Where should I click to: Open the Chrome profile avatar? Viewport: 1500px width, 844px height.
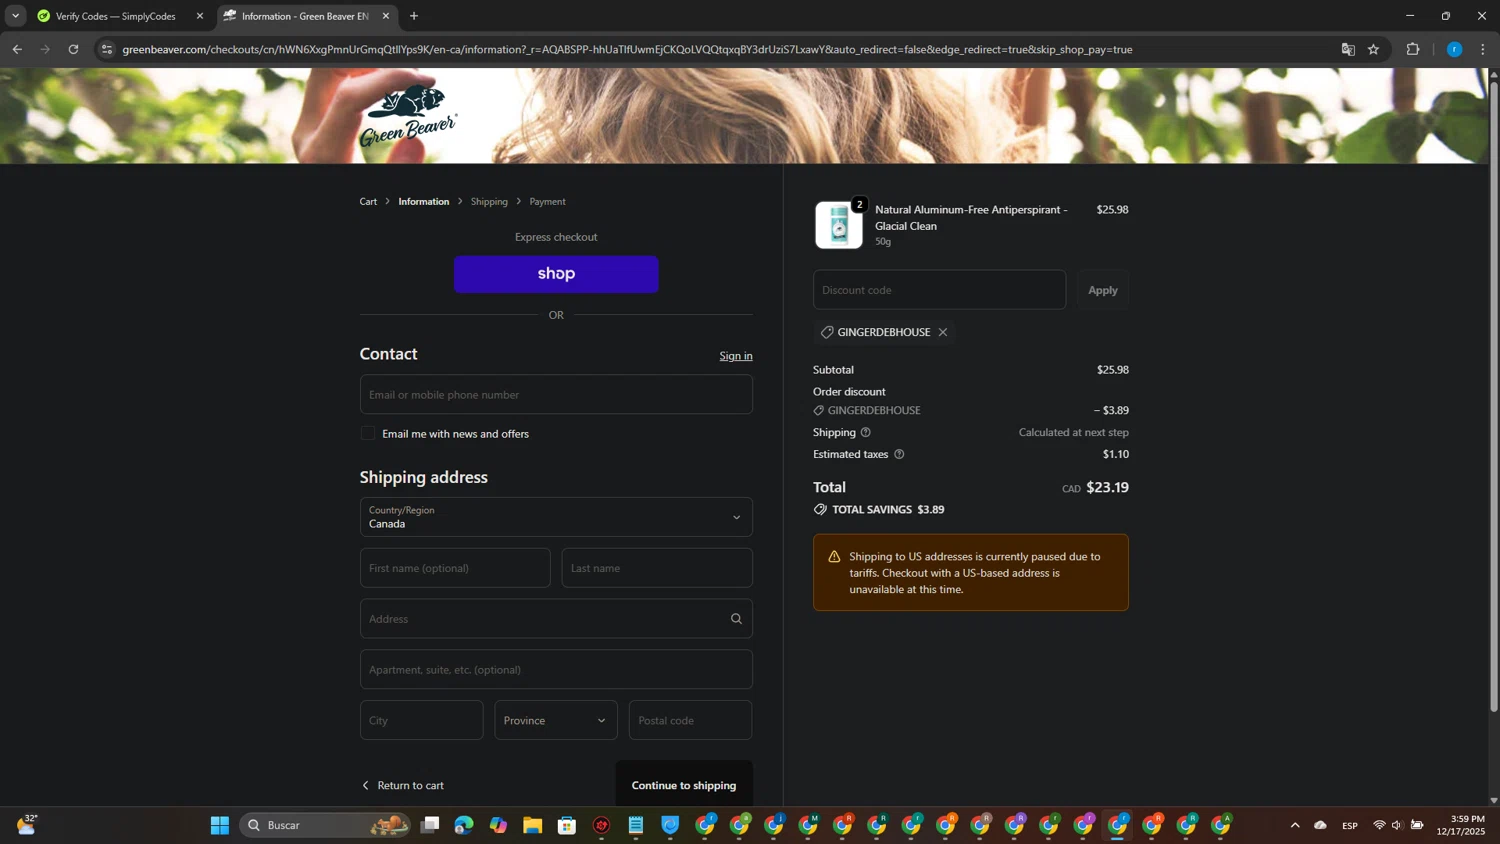(1454, 49)
